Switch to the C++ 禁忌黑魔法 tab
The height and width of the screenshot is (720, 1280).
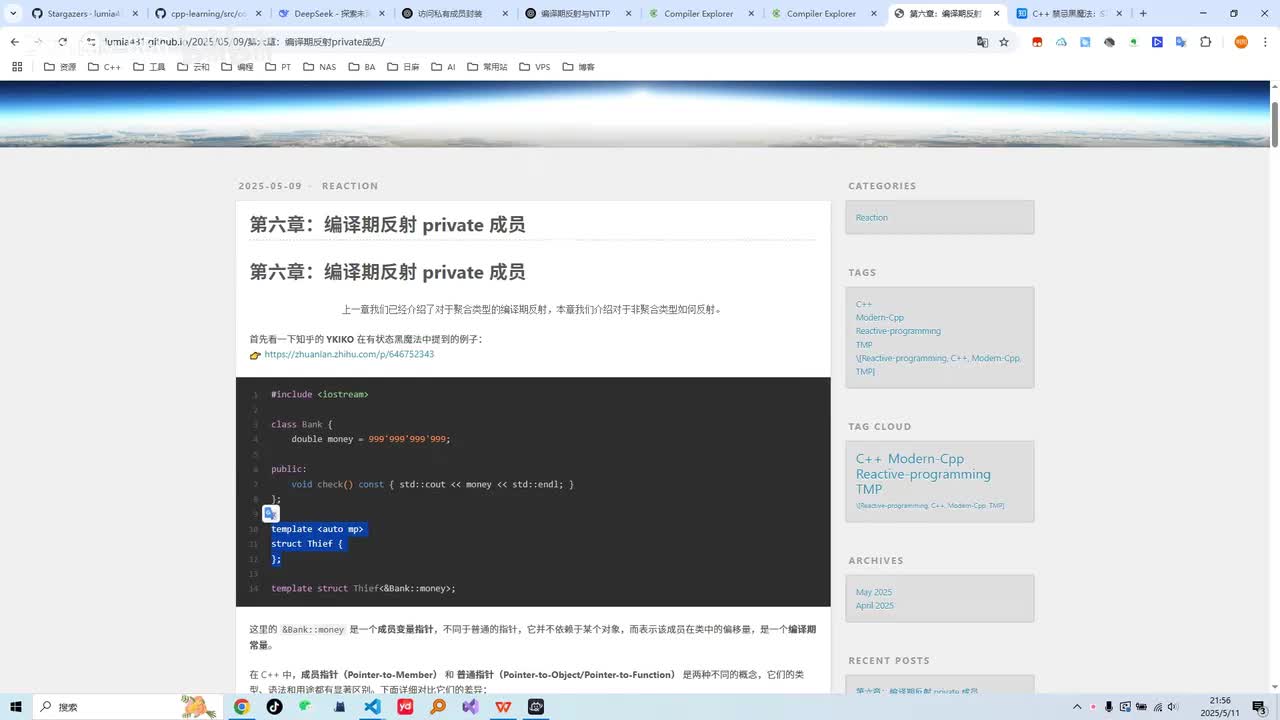[x=1070, y=14]
